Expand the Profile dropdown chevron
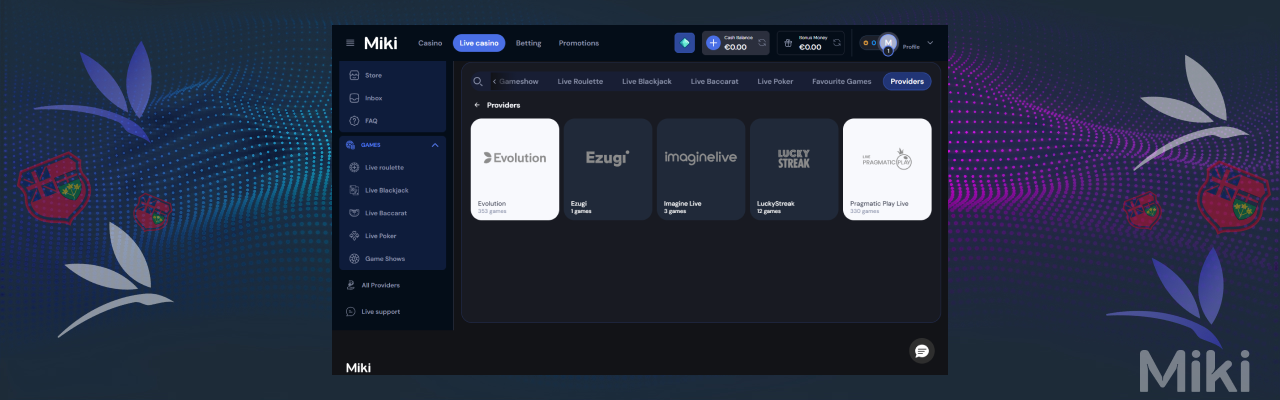The height and width of the screenshot is (400, 1280). tap(930, 43)
